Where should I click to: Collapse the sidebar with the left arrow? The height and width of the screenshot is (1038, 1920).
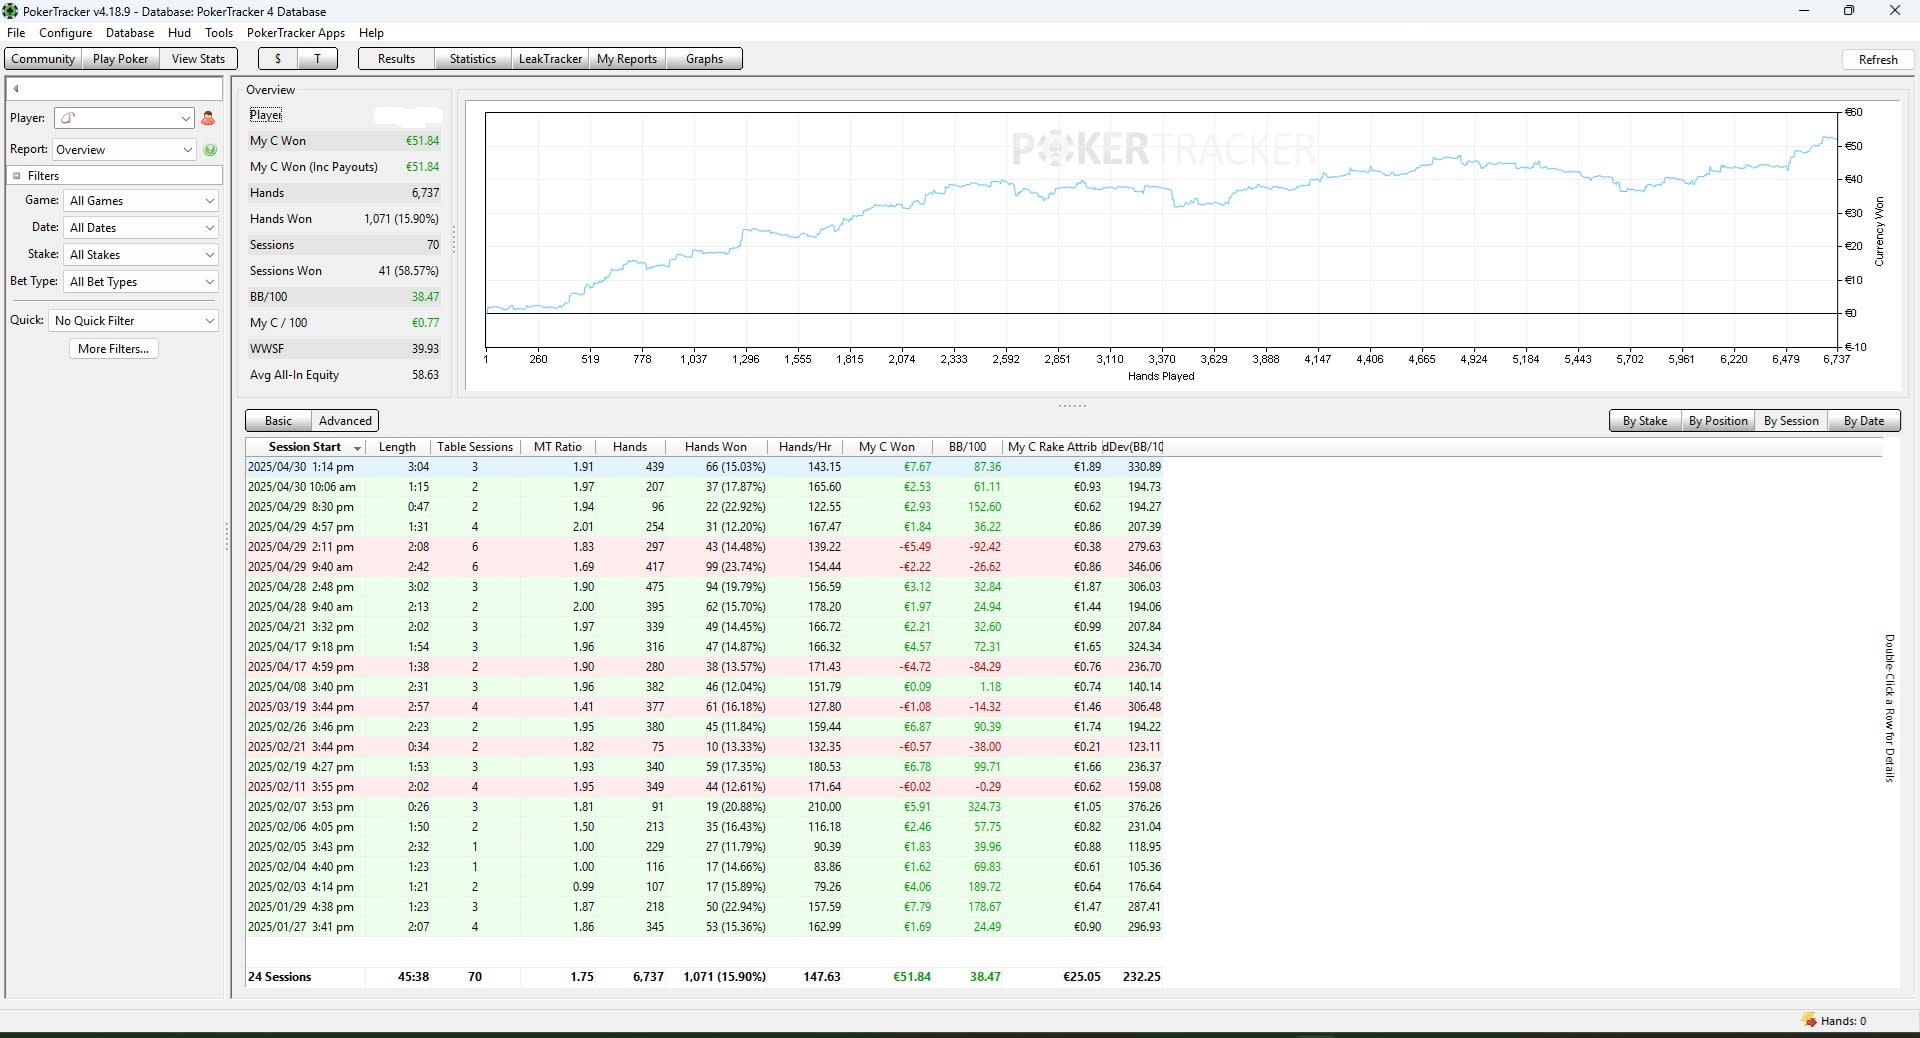click(16, 89)
